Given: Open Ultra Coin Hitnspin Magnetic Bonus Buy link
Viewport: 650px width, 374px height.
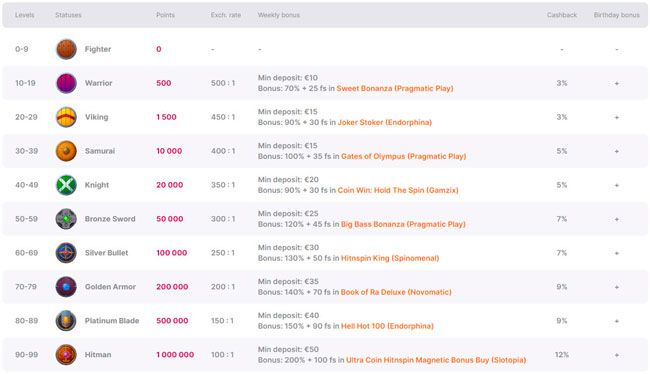Looking at the screenshot, I should click(x=436, y=360).
